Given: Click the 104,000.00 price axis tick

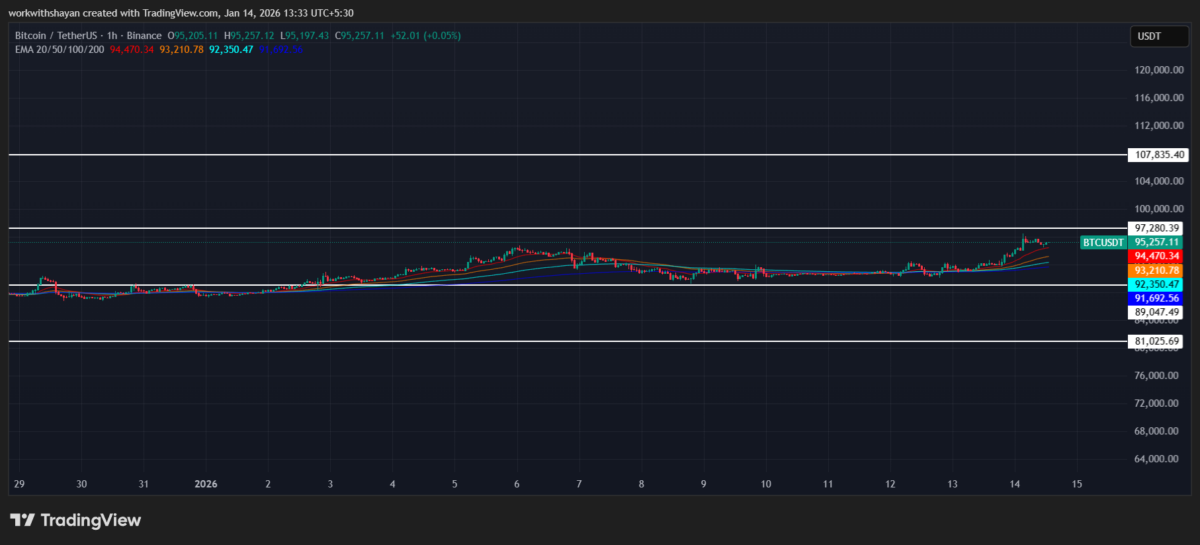Looking at the screenshot, I should tap(1159, 181).
